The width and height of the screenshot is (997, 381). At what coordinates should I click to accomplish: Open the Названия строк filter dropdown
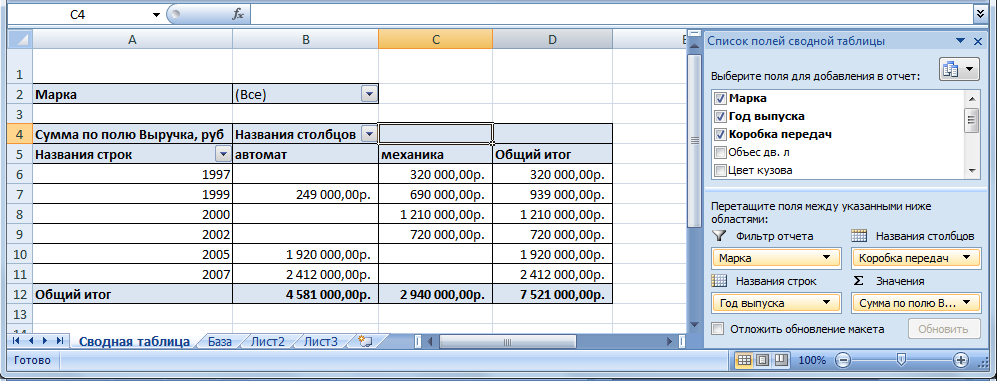(x=223, y=154)
